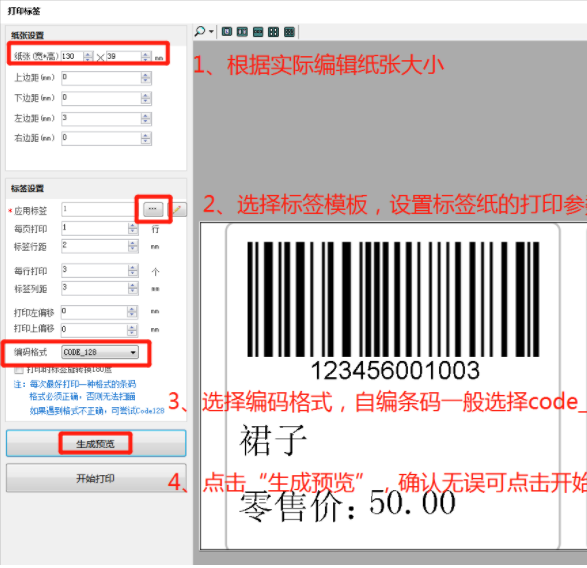This screenshot has width=587, height=568.
Task: Click the product name 裙子 in preview
Action: tap(273, 440)
